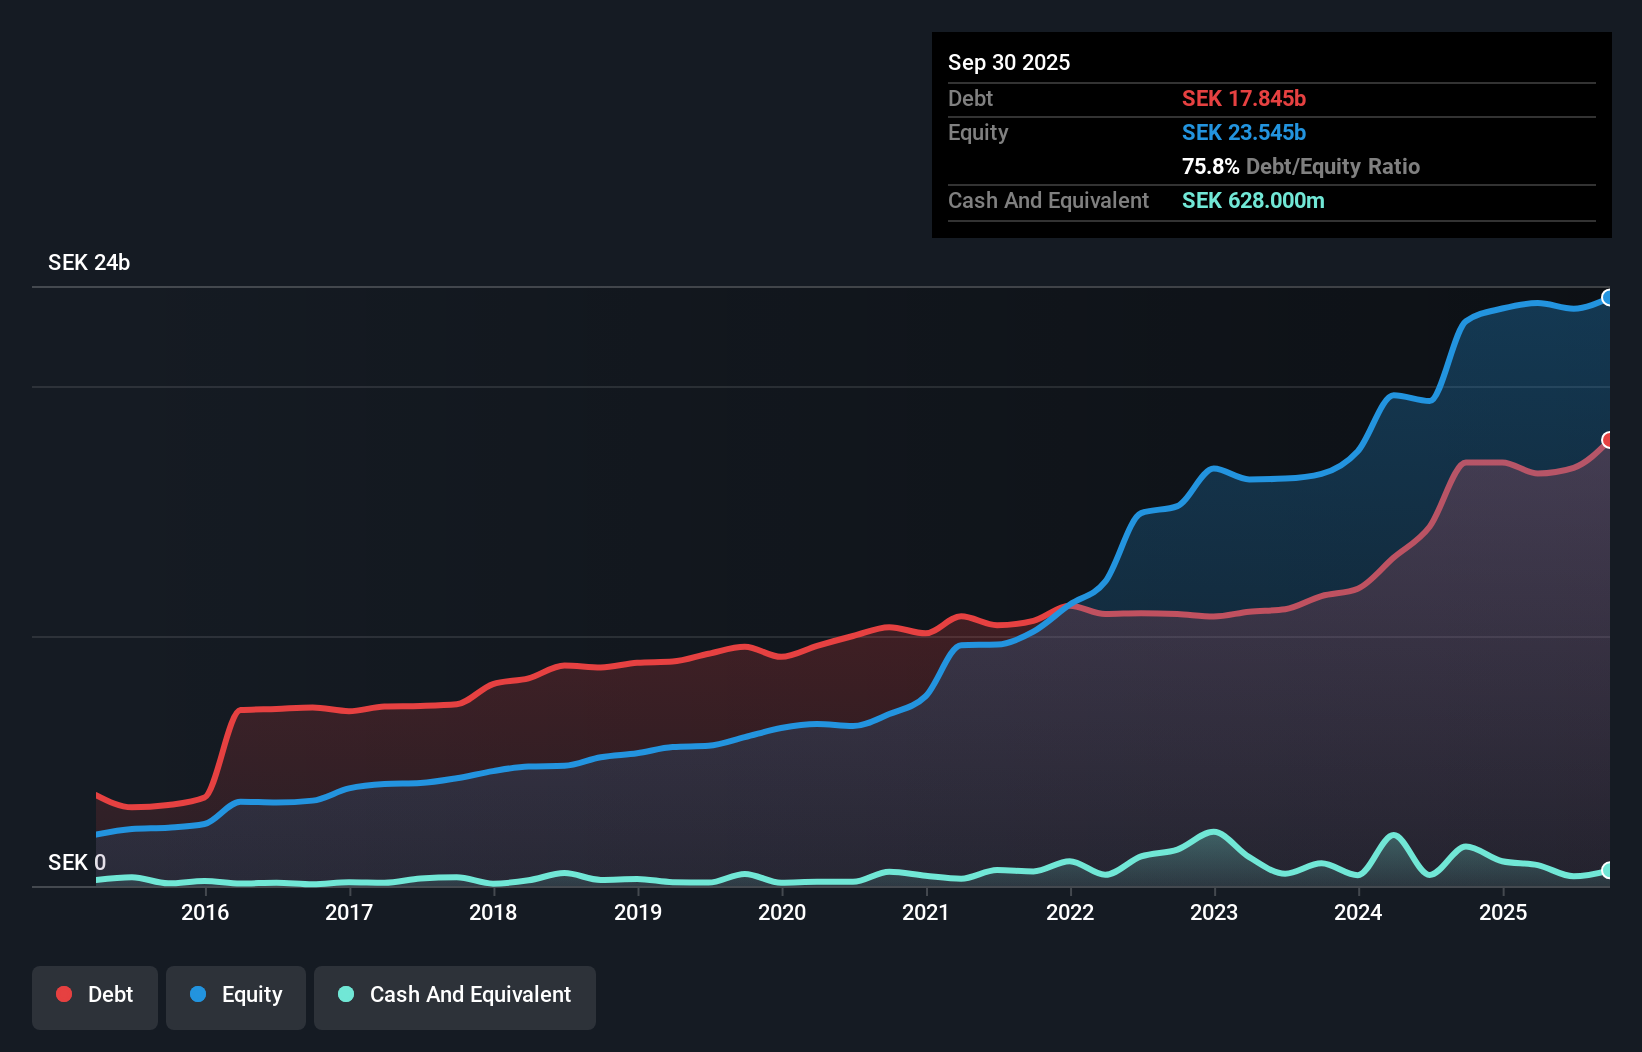Click the 2018 axis label

click(x=493, y=912)
